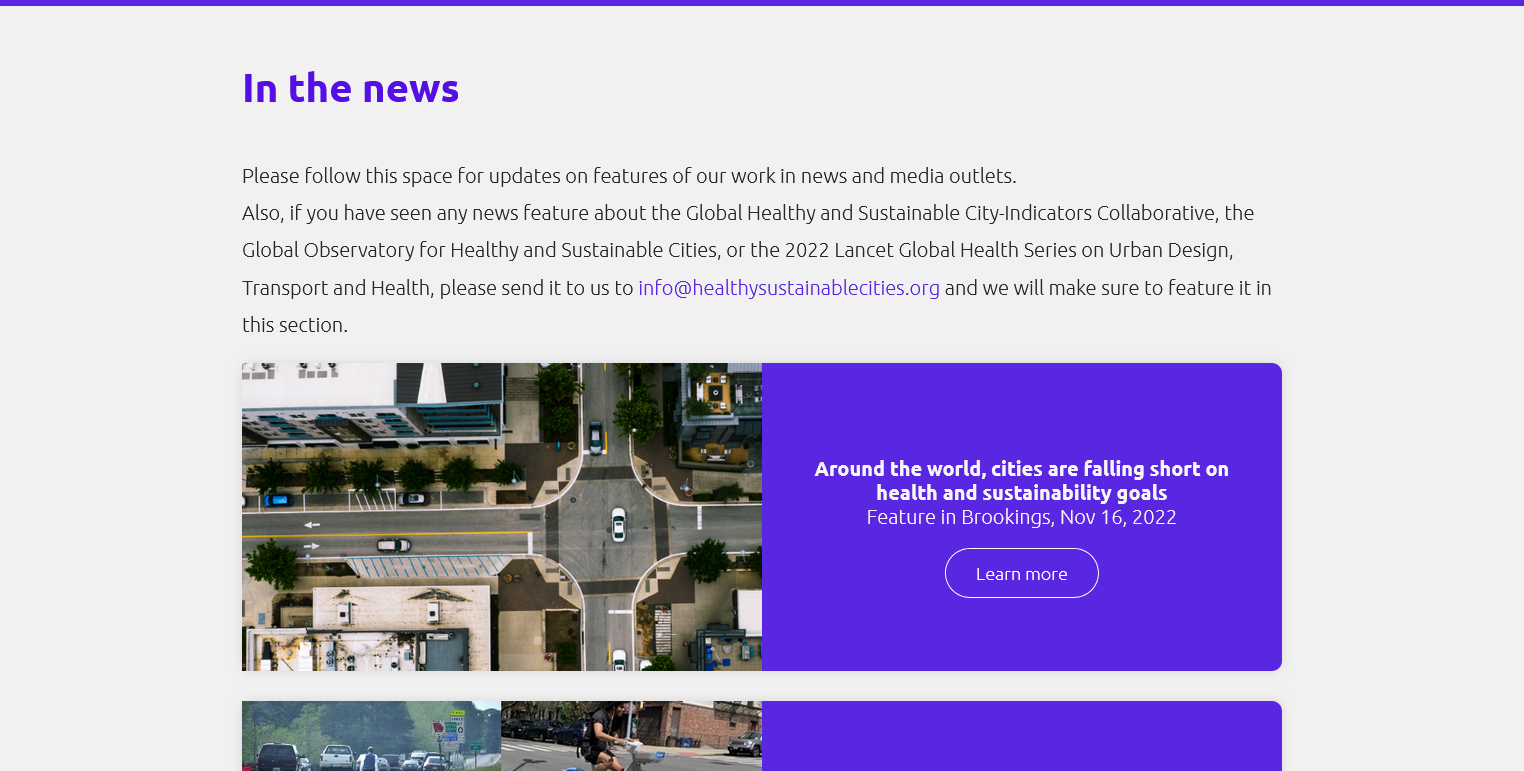Click the headline "Around the world, cities are falling short"

[x=1021, y=480]
